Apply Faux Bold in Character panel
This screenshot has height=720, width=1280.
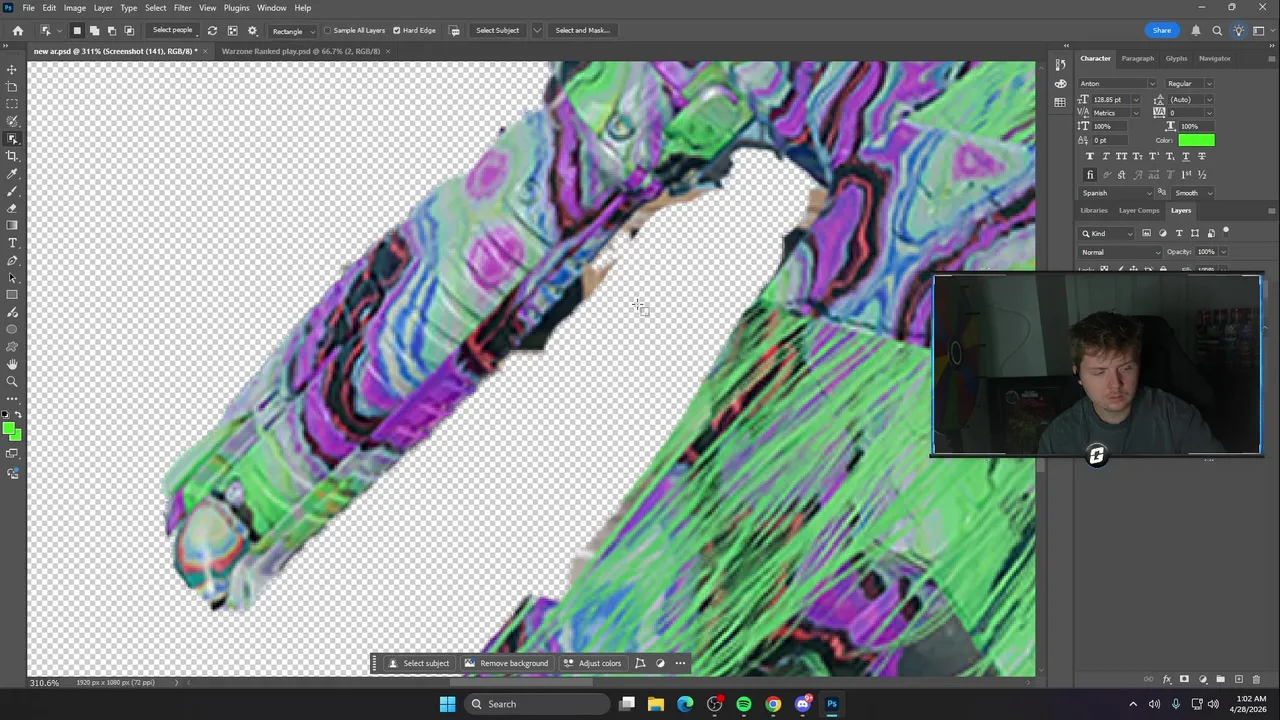[1090, 156]
